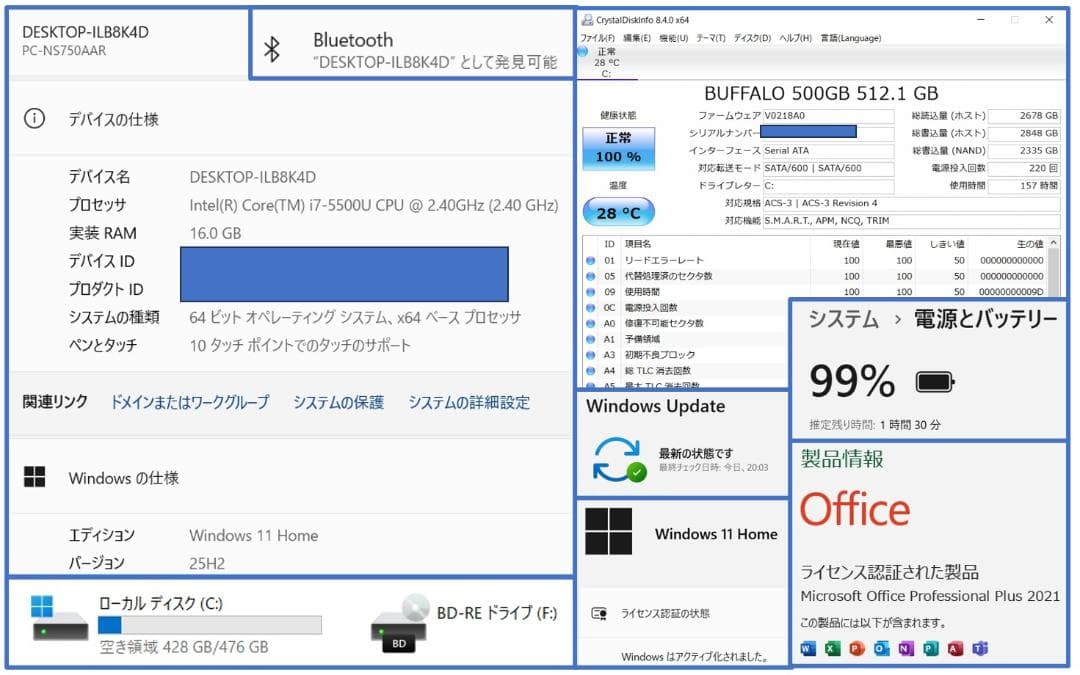Image resolution: width=1080 pixels, height=675 pixels.
Task: Click the Outlook icon under Office product info
Action: click(x=882, y=650)
